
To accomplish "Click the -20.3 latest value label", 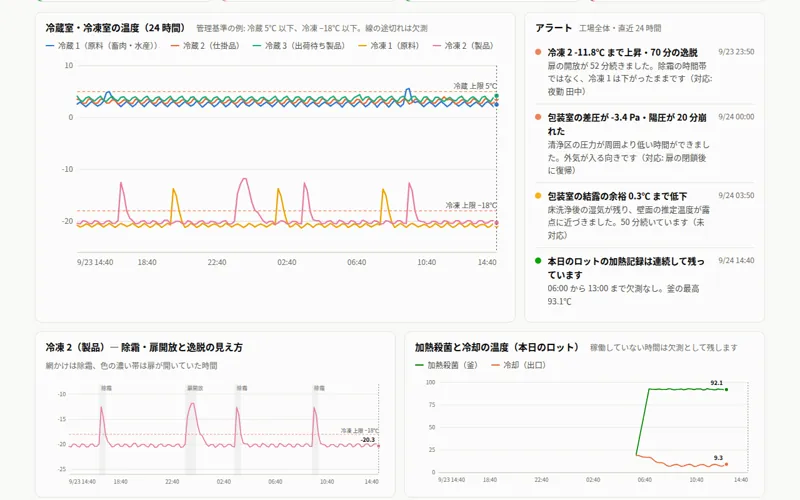I will (x=368, y=440).
